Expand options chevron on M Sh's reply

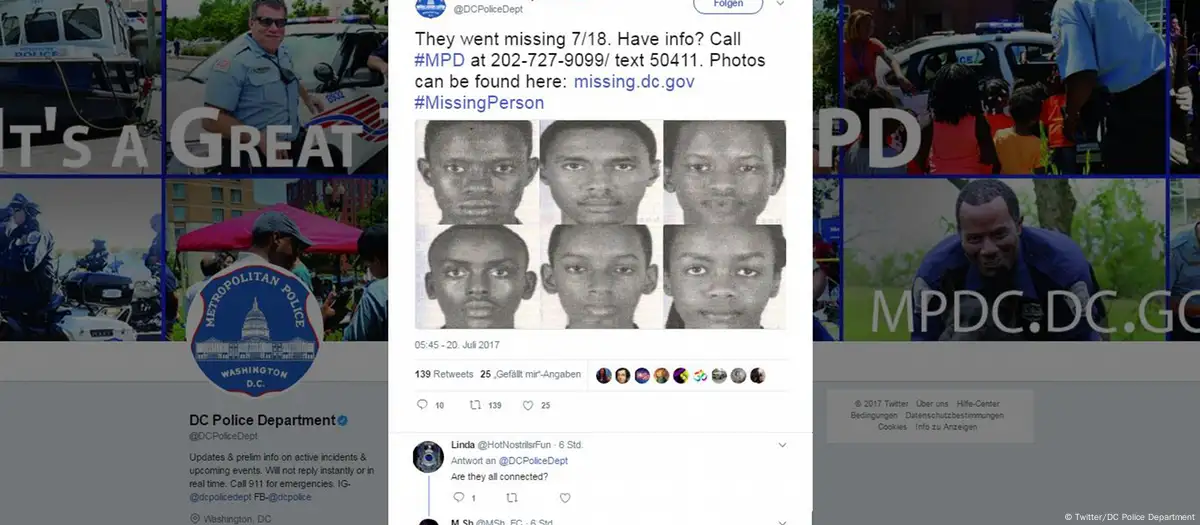click(782, 522)
